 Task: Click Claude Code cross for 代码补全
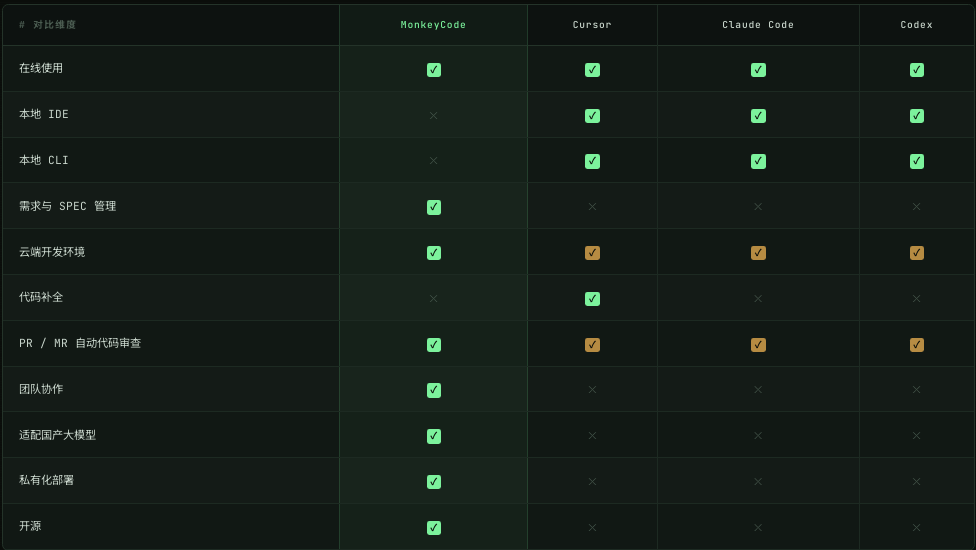click(758, 299)
